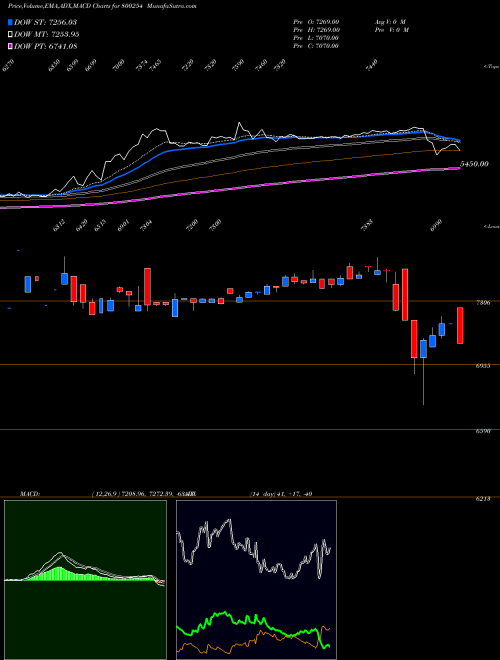Click the 5450.00 price label on EMA chart
This screenshot has height=660, width=500.
474,164
